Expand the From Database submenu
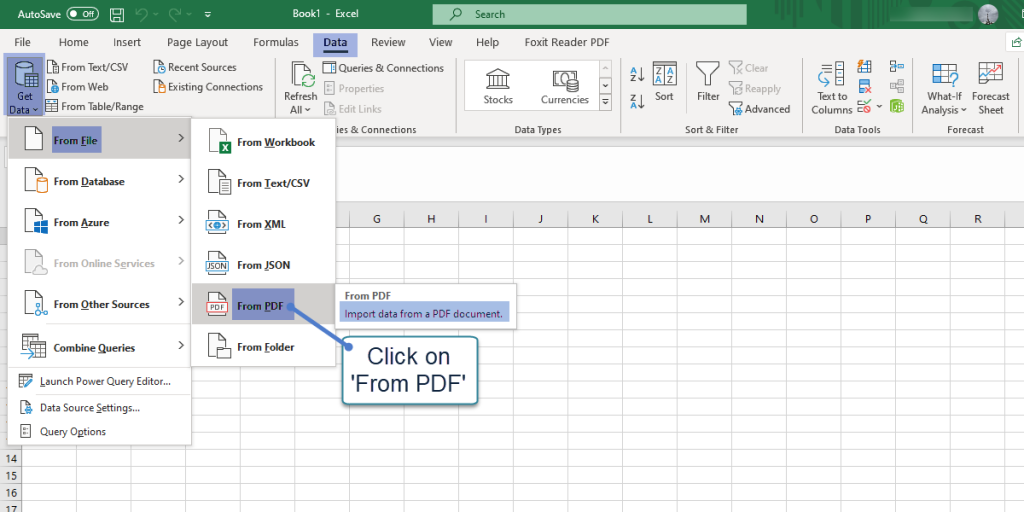This screenshot has height=512, width=1024. [x=99, y=181]
